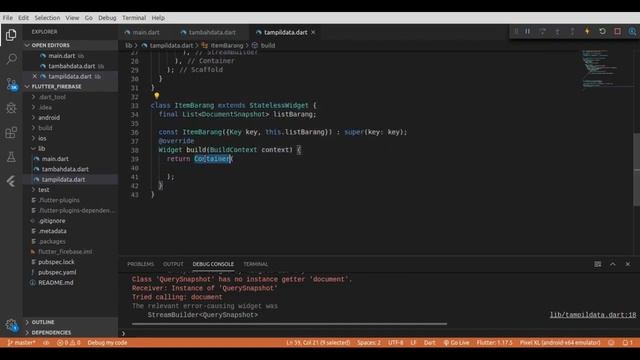Open lib/tampildata.dart:18 link in console
Image resolution: width=640 pixels, height=360 pixels.
coord(593,315)
